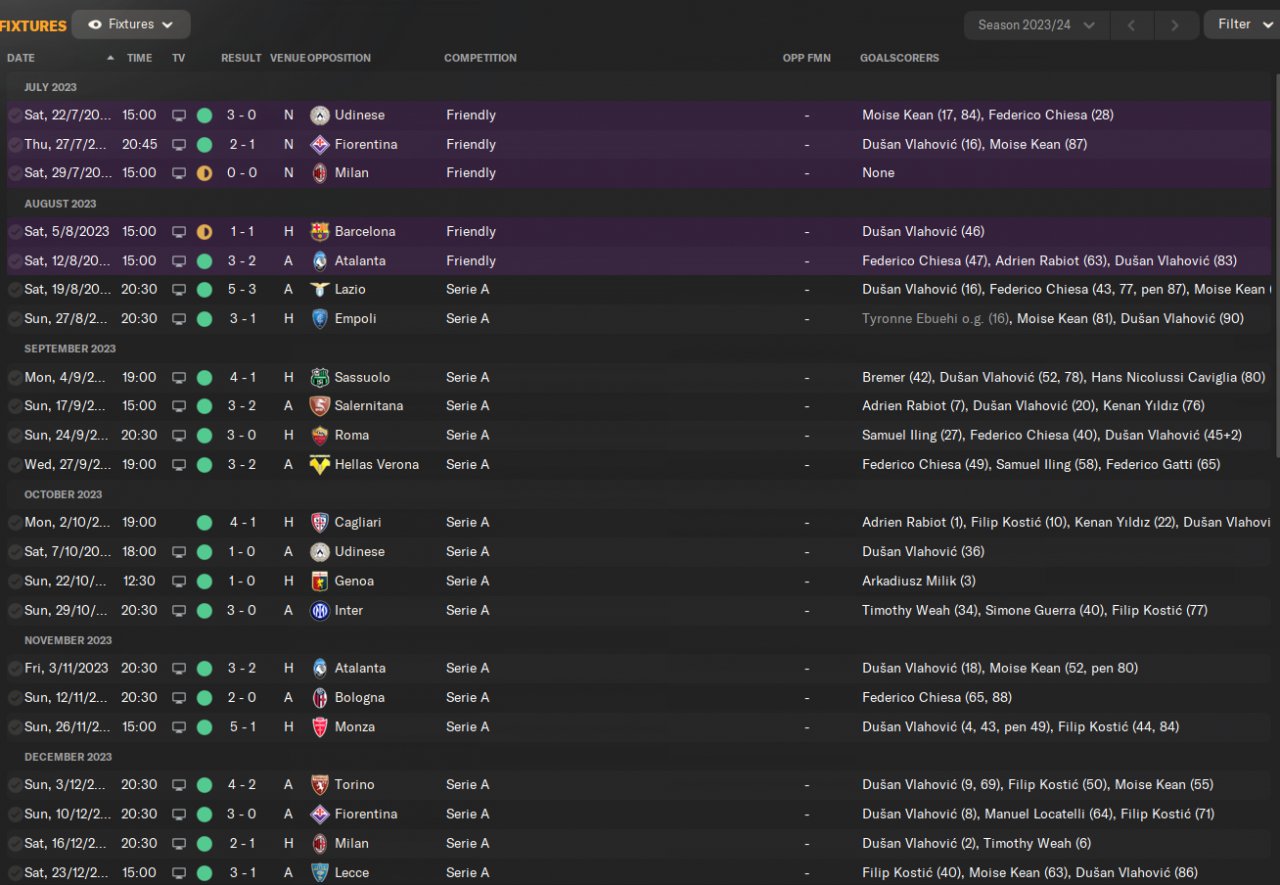Toggle the checkmark circle on Lazio fixture row
This screenshot has width=1280, height=885.
click(x=15, y=290)
